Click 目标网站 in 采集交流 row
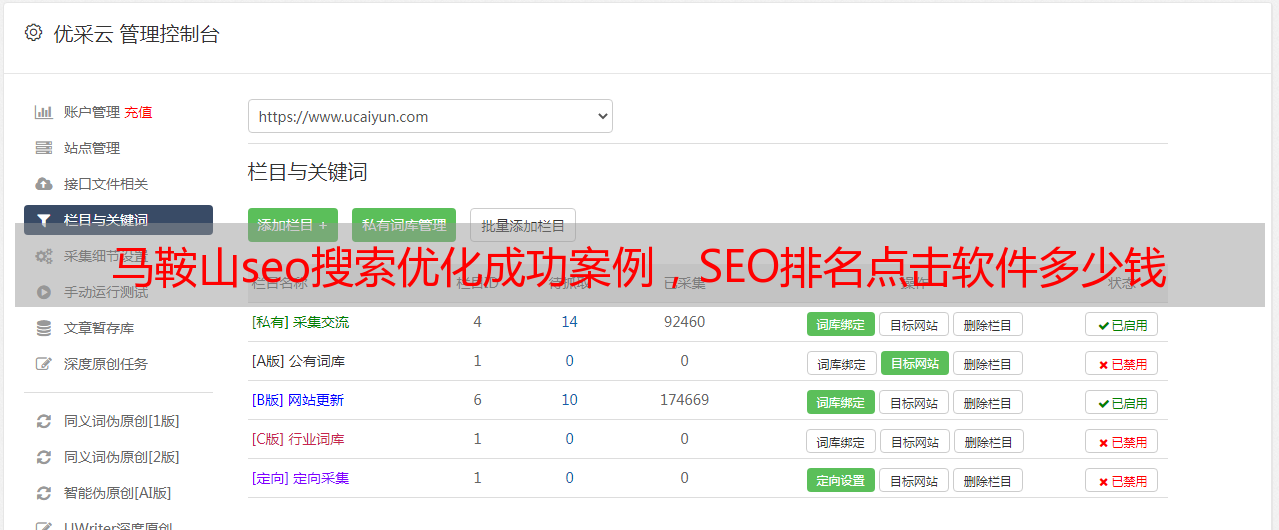Viewport: 1279px width, 530px height. [x=915, y=324]
